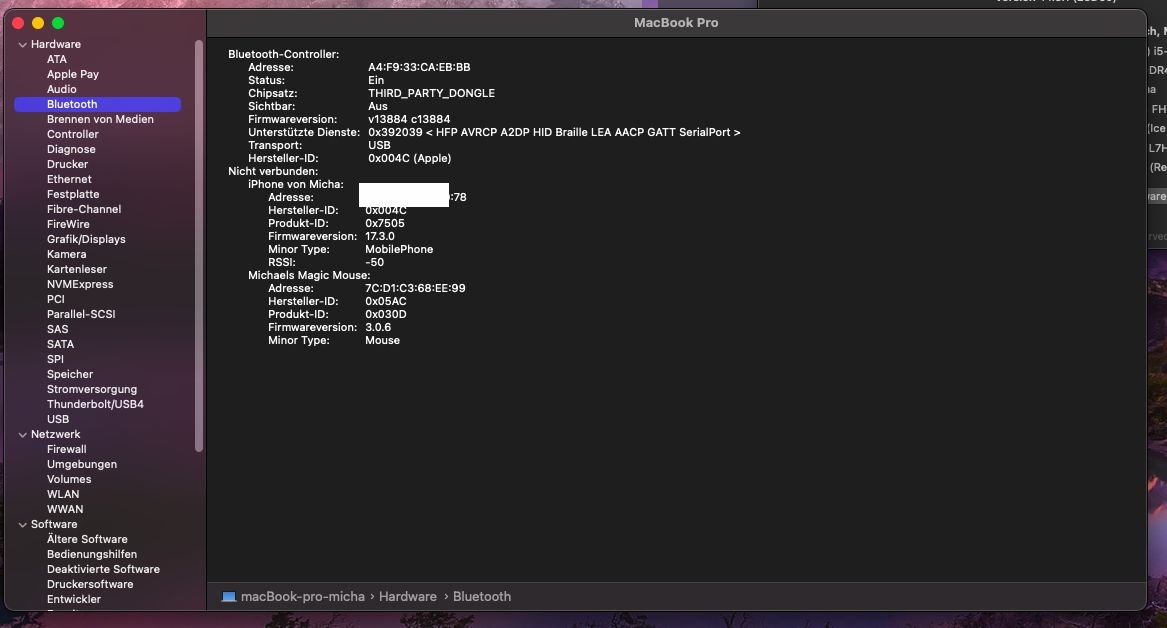This screenshot has height=628, width=1167.
Task: Click the iPhone von Micha heading
Action: tap(295, 185)
